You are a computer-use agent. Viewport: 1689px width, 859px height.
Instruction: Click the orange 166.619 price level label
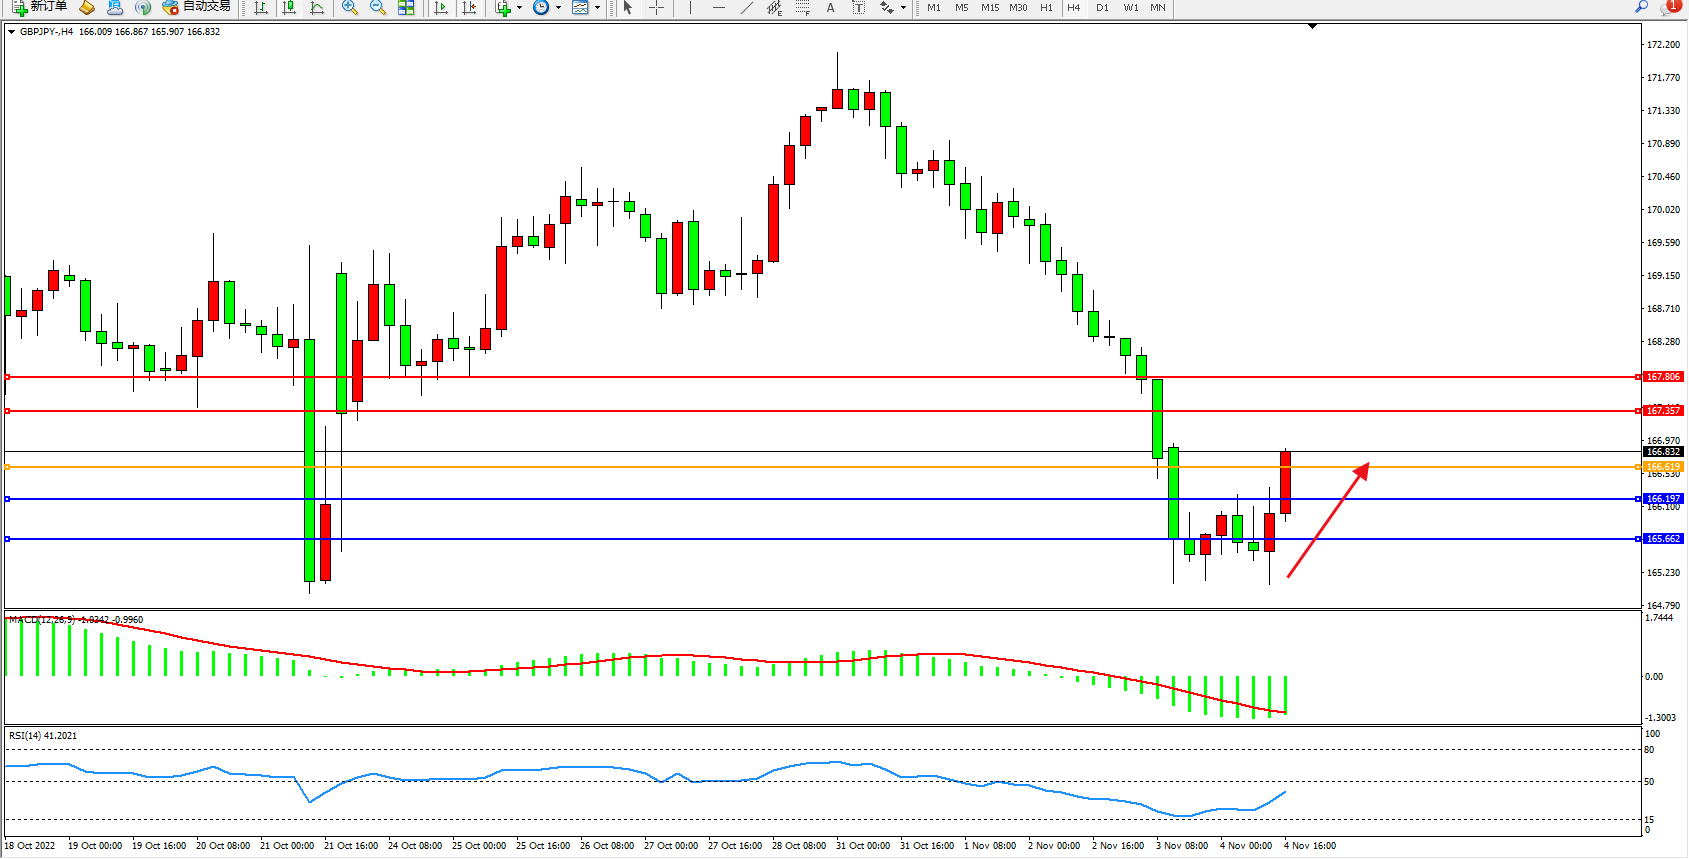pos(1663,467)
